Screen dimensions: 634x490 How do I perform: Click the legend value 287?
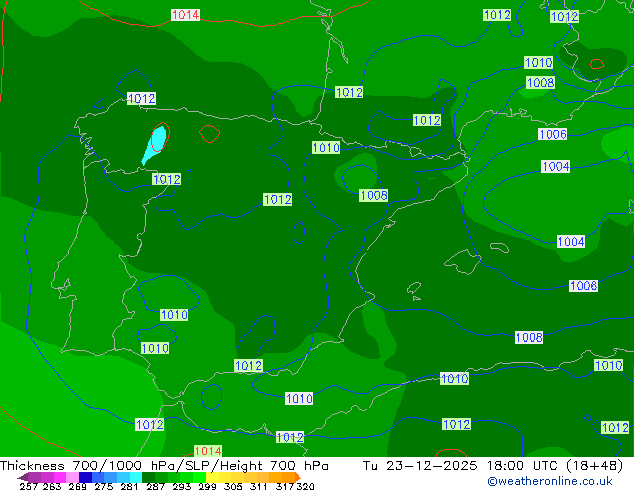[x=155, y=486]
